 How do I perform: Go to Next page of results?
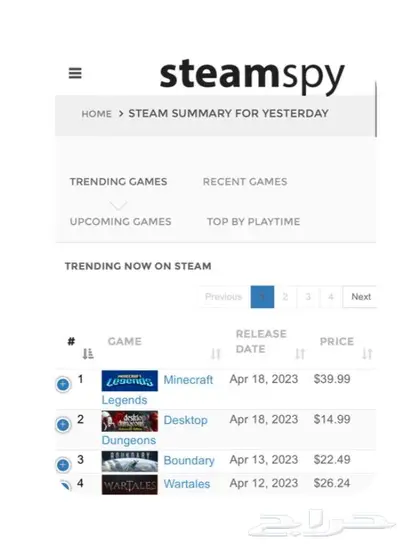click(360, 297)
